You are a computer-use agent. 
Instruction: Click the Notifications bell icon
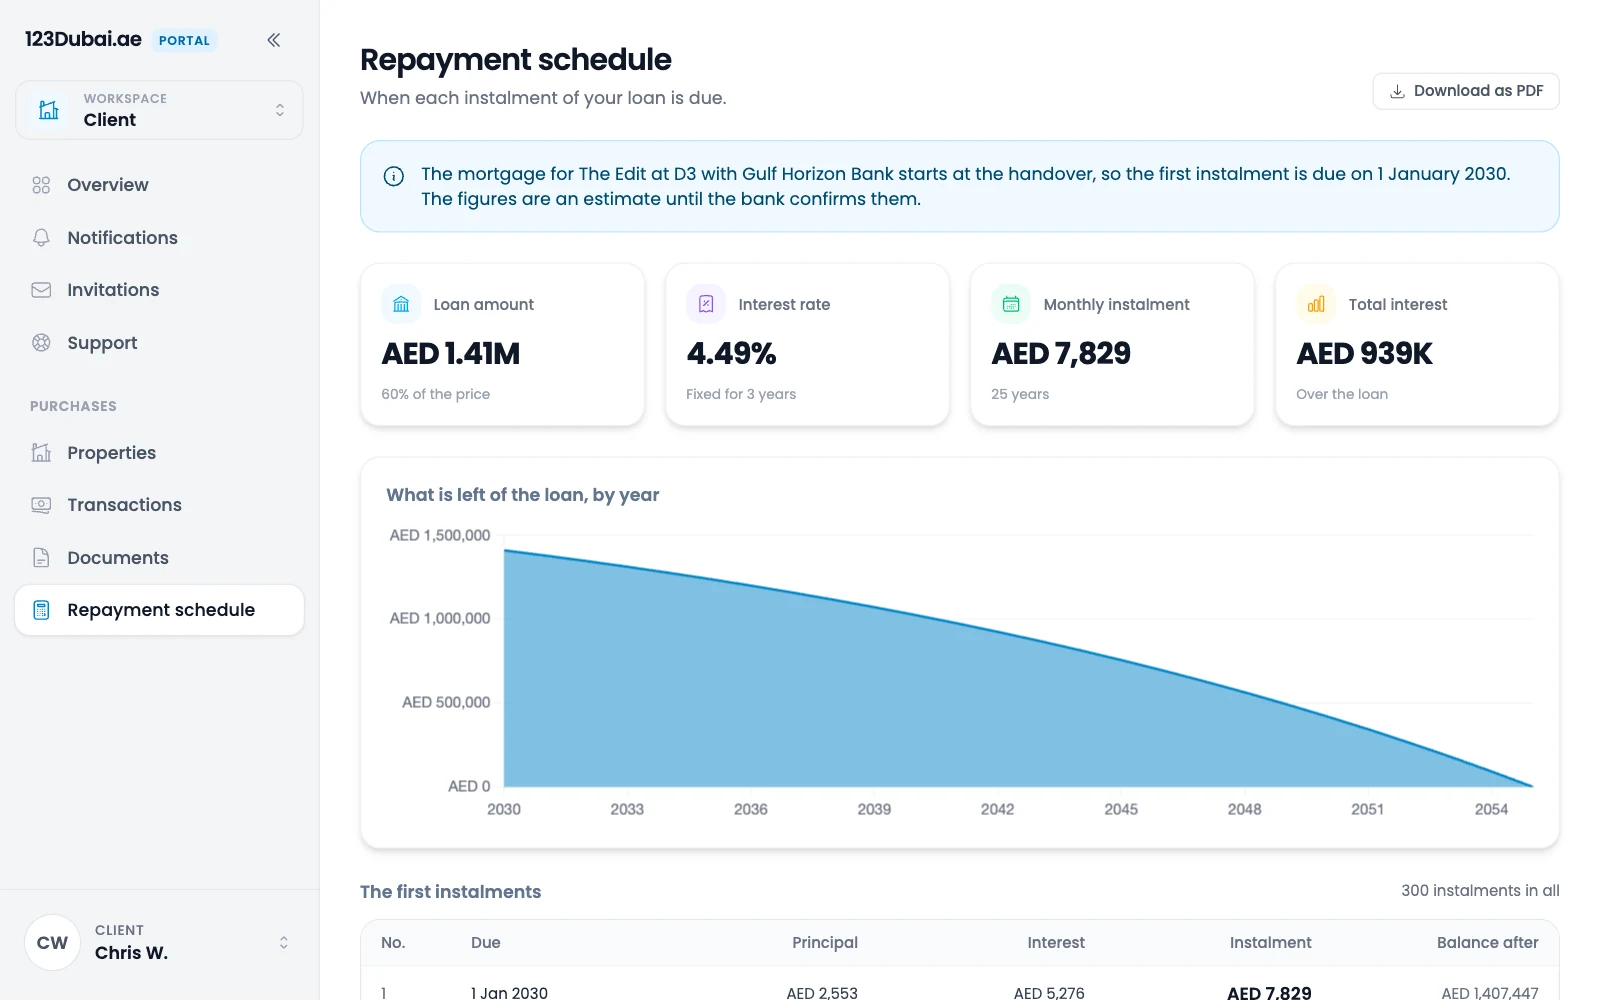(x=41, y=238)
